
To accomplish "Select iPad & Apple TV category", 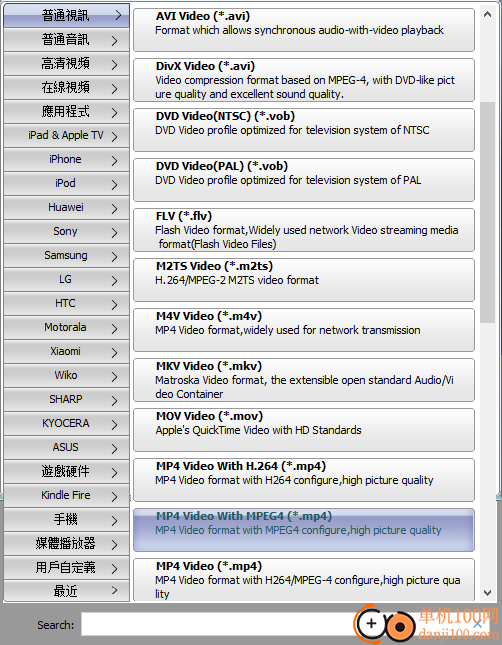I will 67,135.
